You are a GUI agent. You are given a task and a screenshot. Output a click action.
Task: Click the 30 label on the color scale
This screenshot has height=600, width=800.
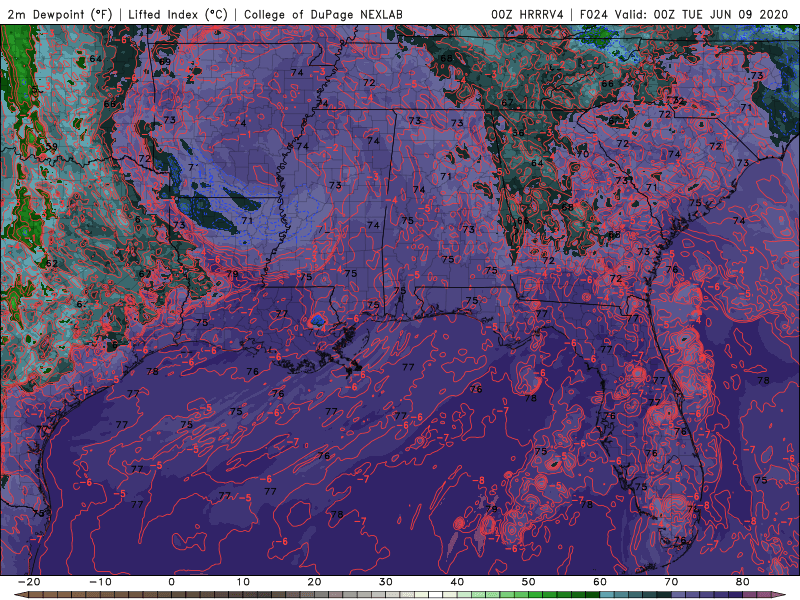pos(386,582)
